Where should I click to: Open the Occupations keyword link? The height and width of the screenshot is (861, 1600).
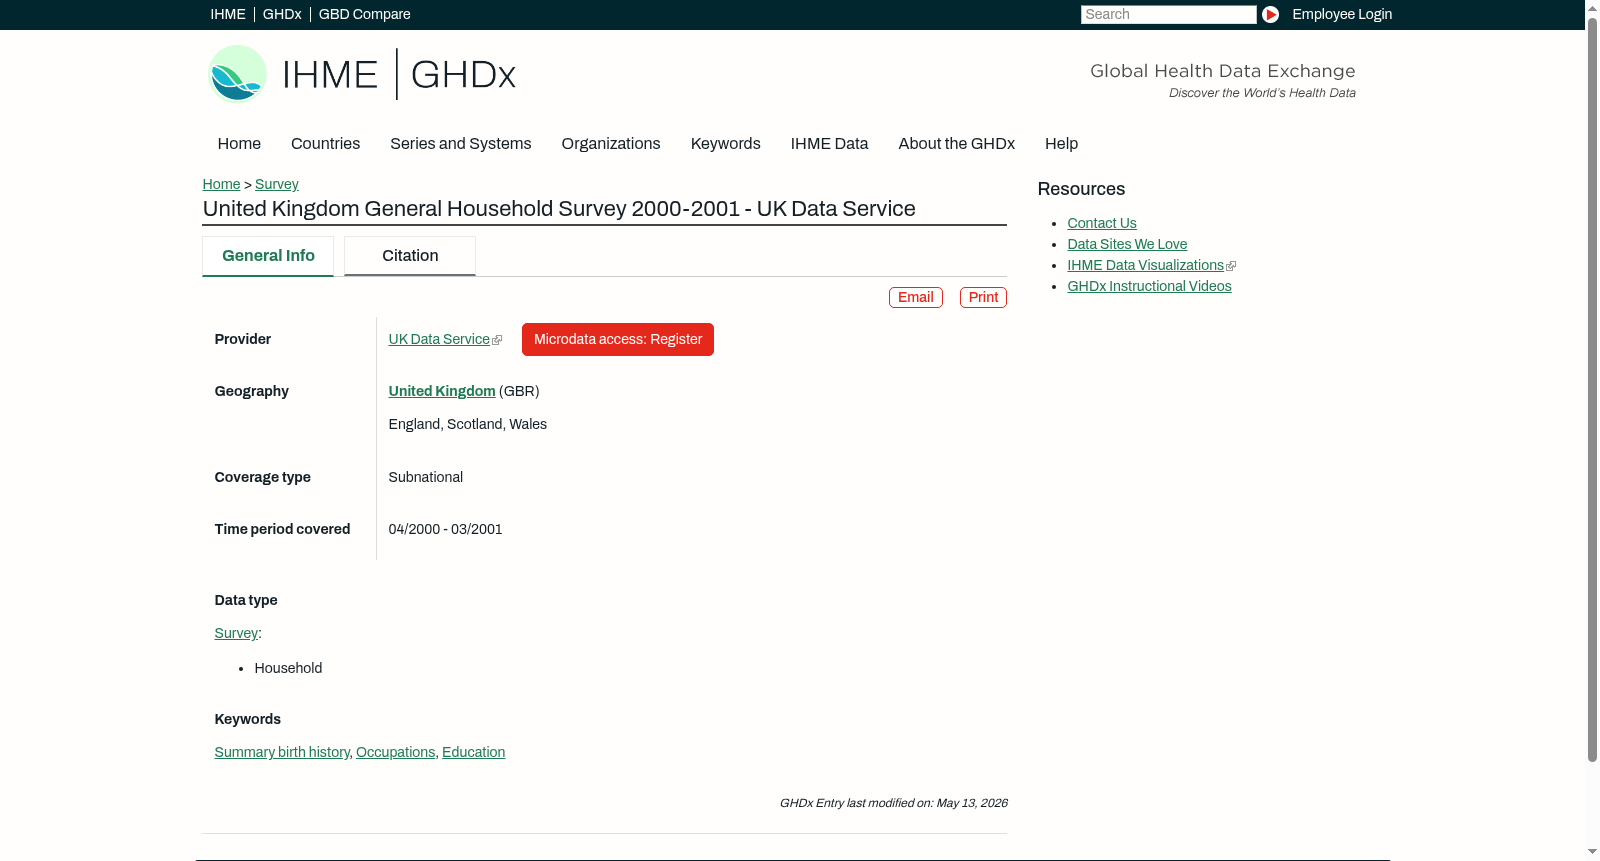[396, 752]
